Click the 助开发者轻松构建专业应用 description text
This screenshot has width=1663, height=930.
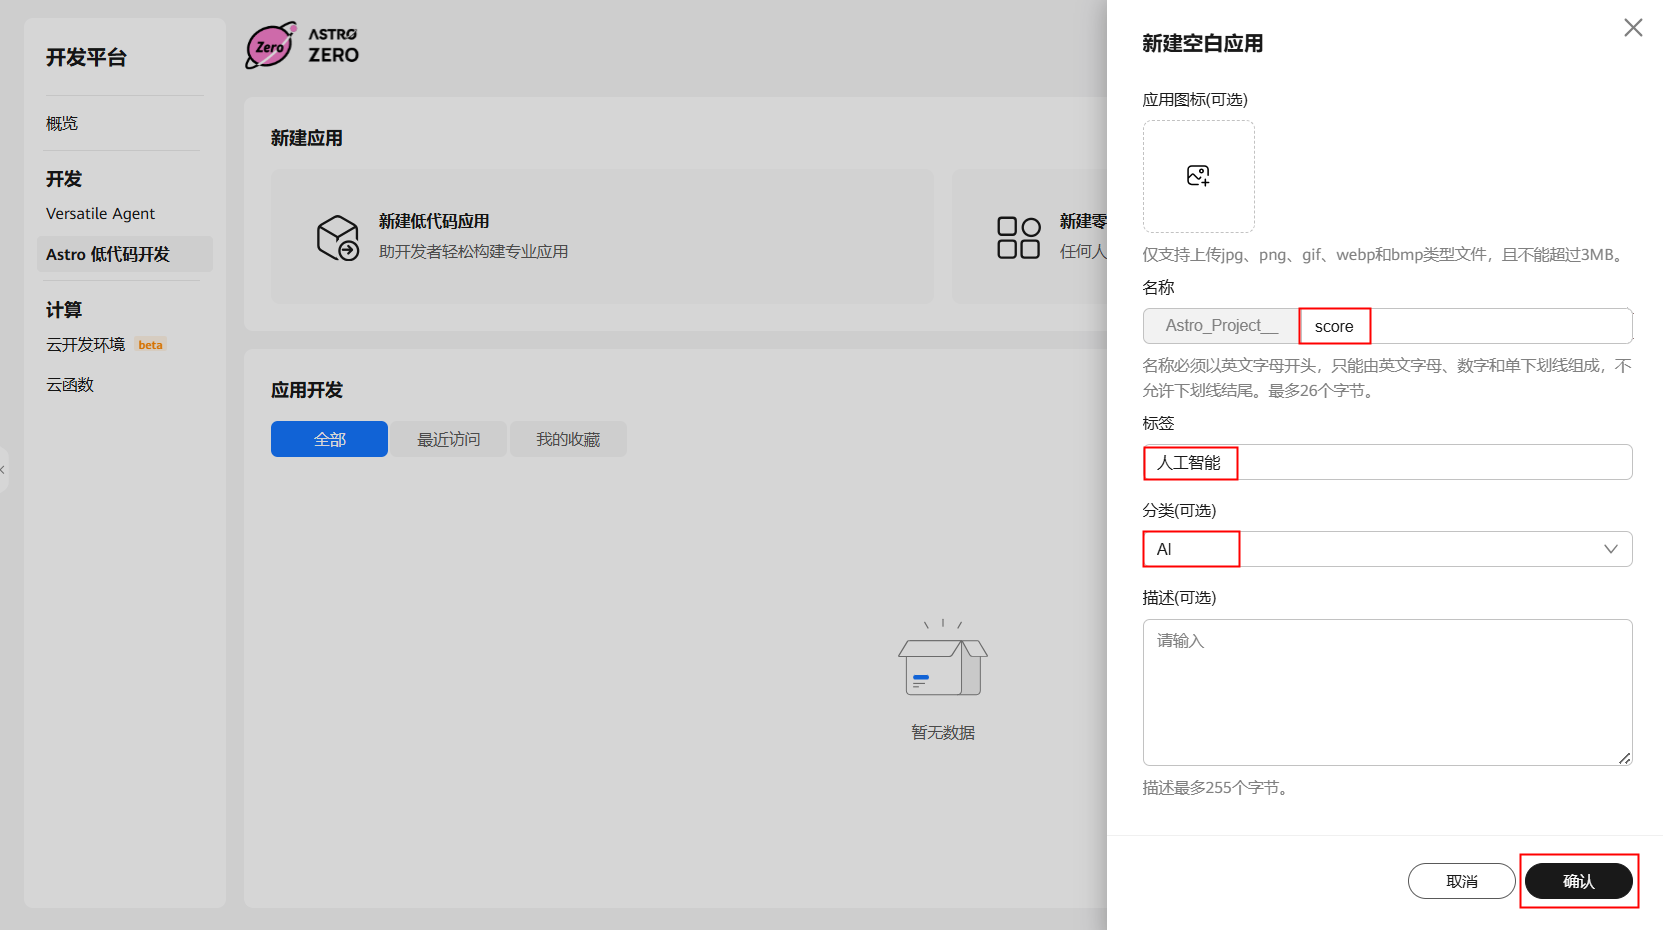(473, 252)
